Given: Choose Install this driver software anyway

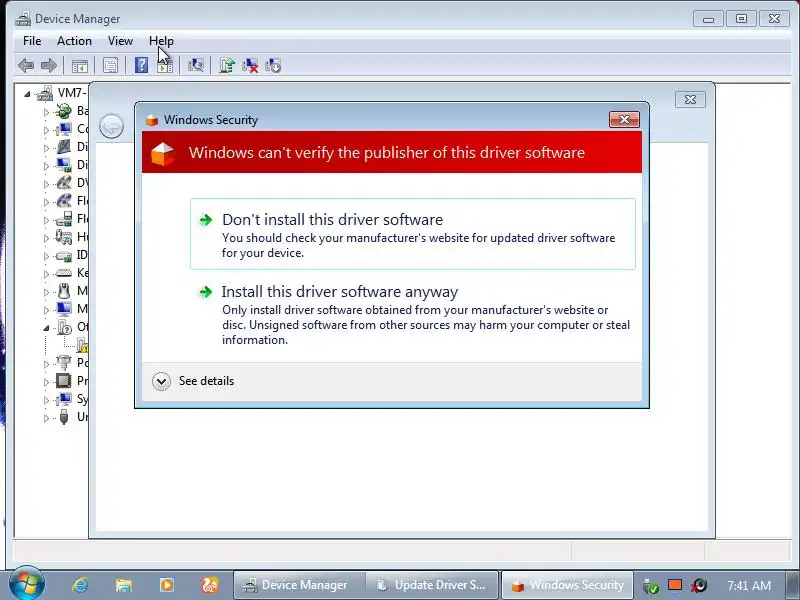Looking at the screenshot, I should click(413, 314).
